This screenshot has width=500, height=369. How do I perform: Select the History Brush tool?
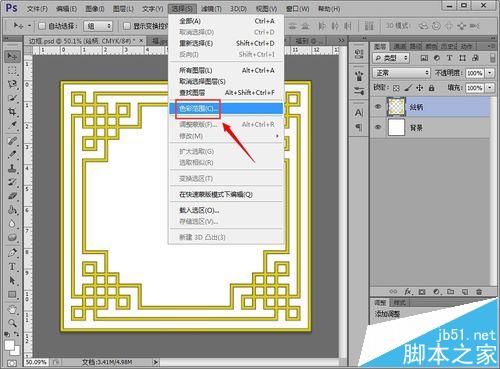12,182
